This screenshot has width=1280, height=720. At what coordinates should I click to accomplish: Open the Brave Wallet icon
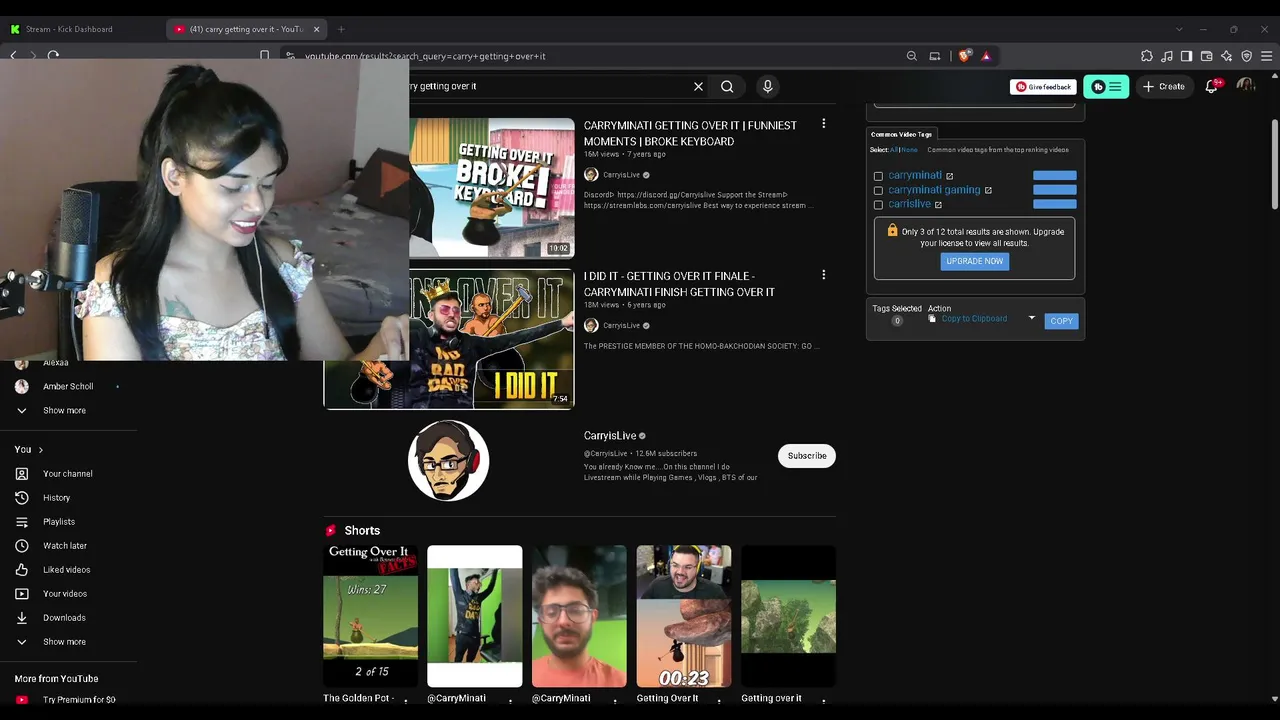click(x=1207, y=56)
